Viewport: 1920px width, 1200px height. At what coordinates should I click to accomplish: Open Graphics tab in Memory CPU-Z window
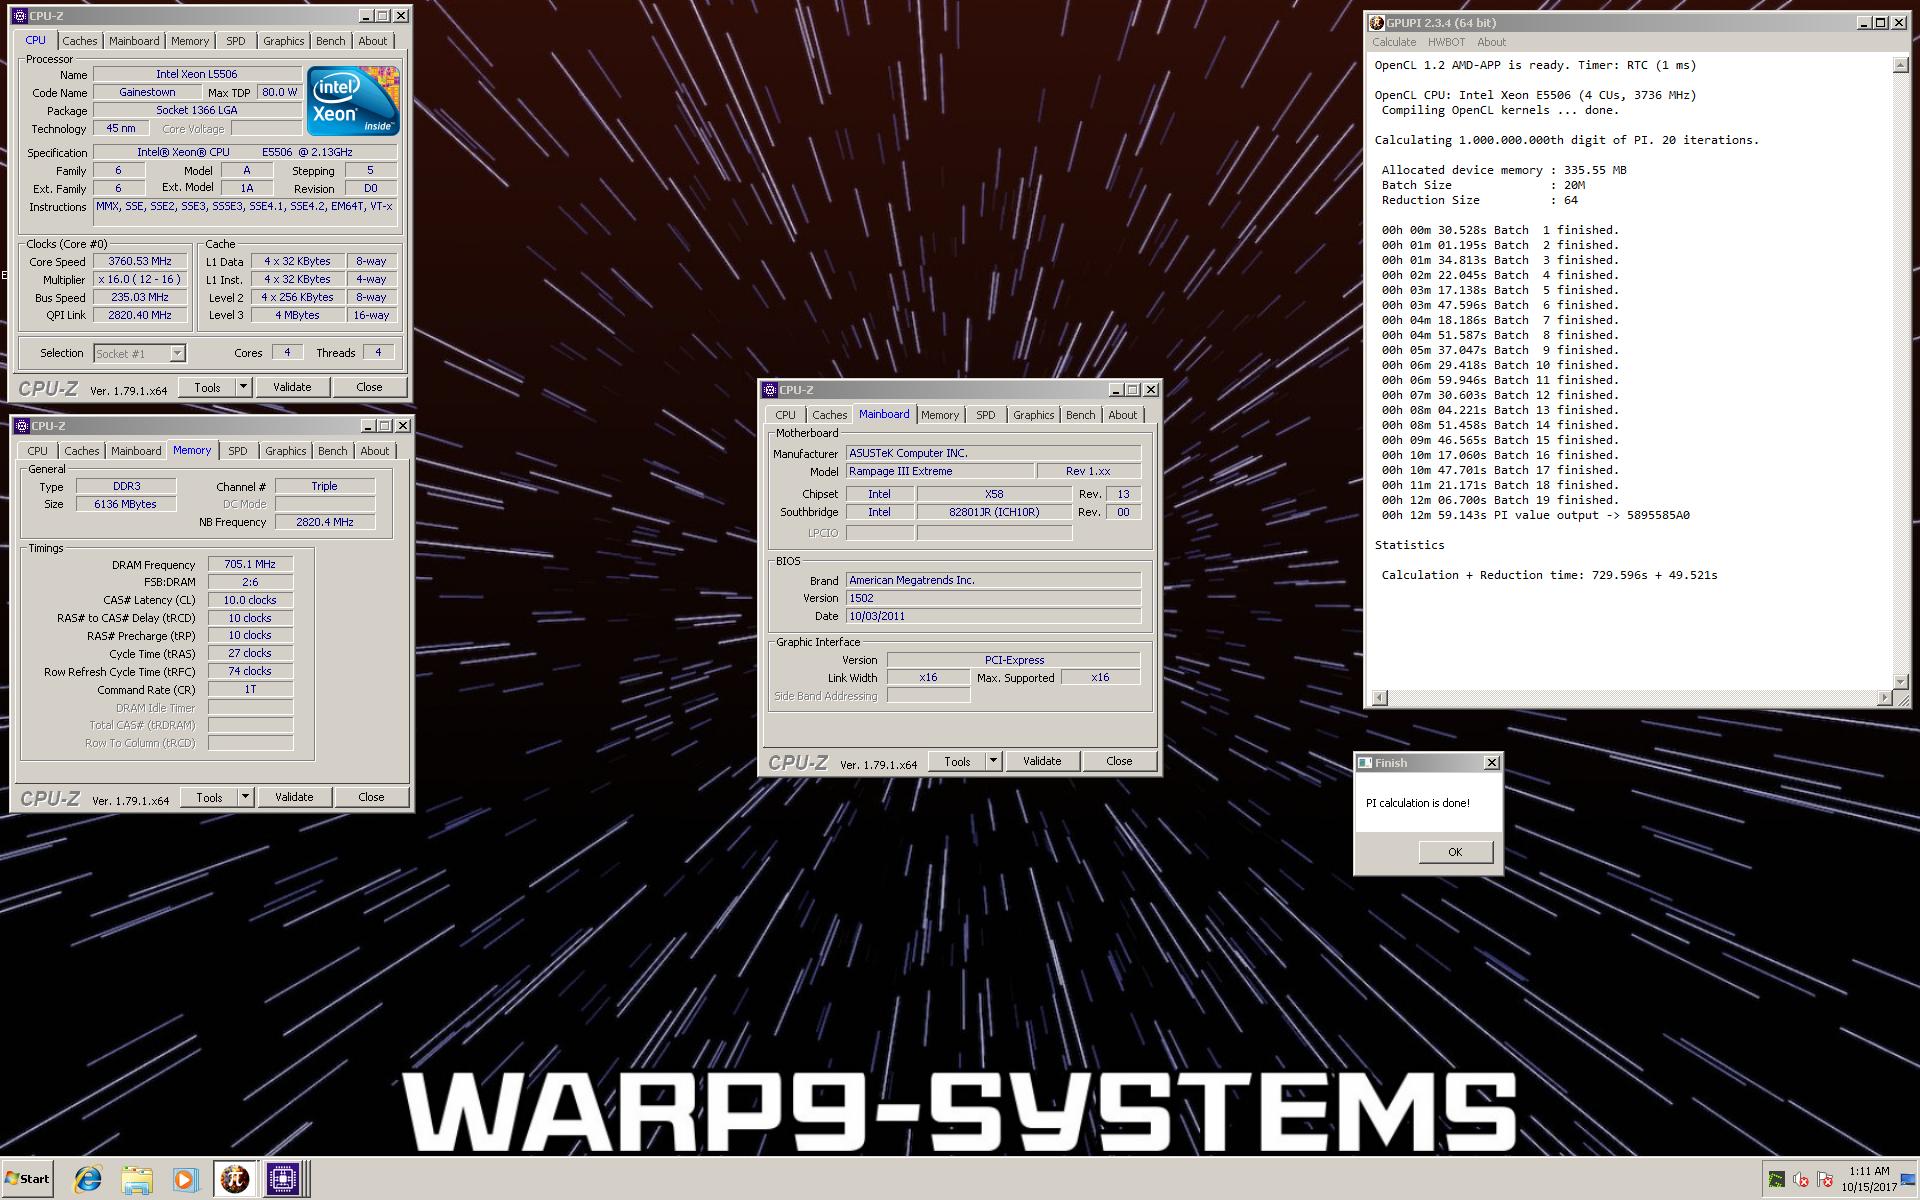[x=285, y=451]
